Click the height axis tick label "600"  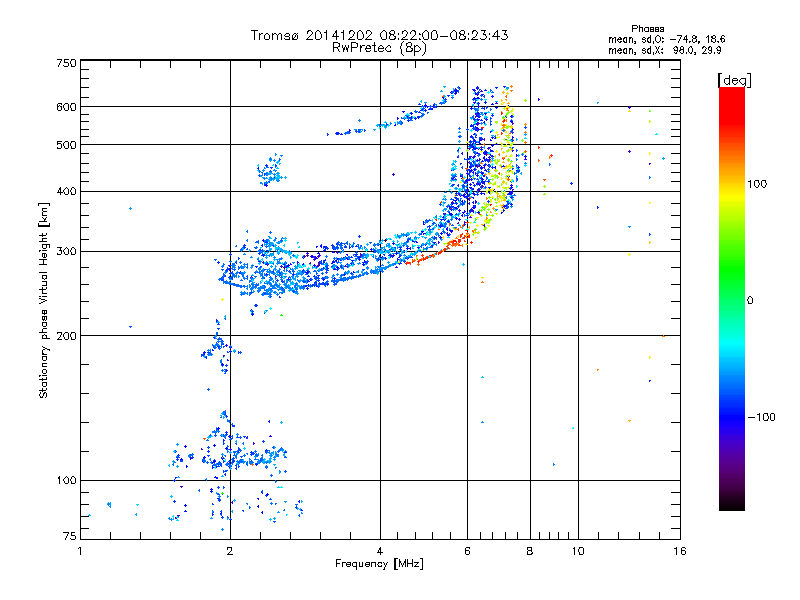[x=67, y=107]
